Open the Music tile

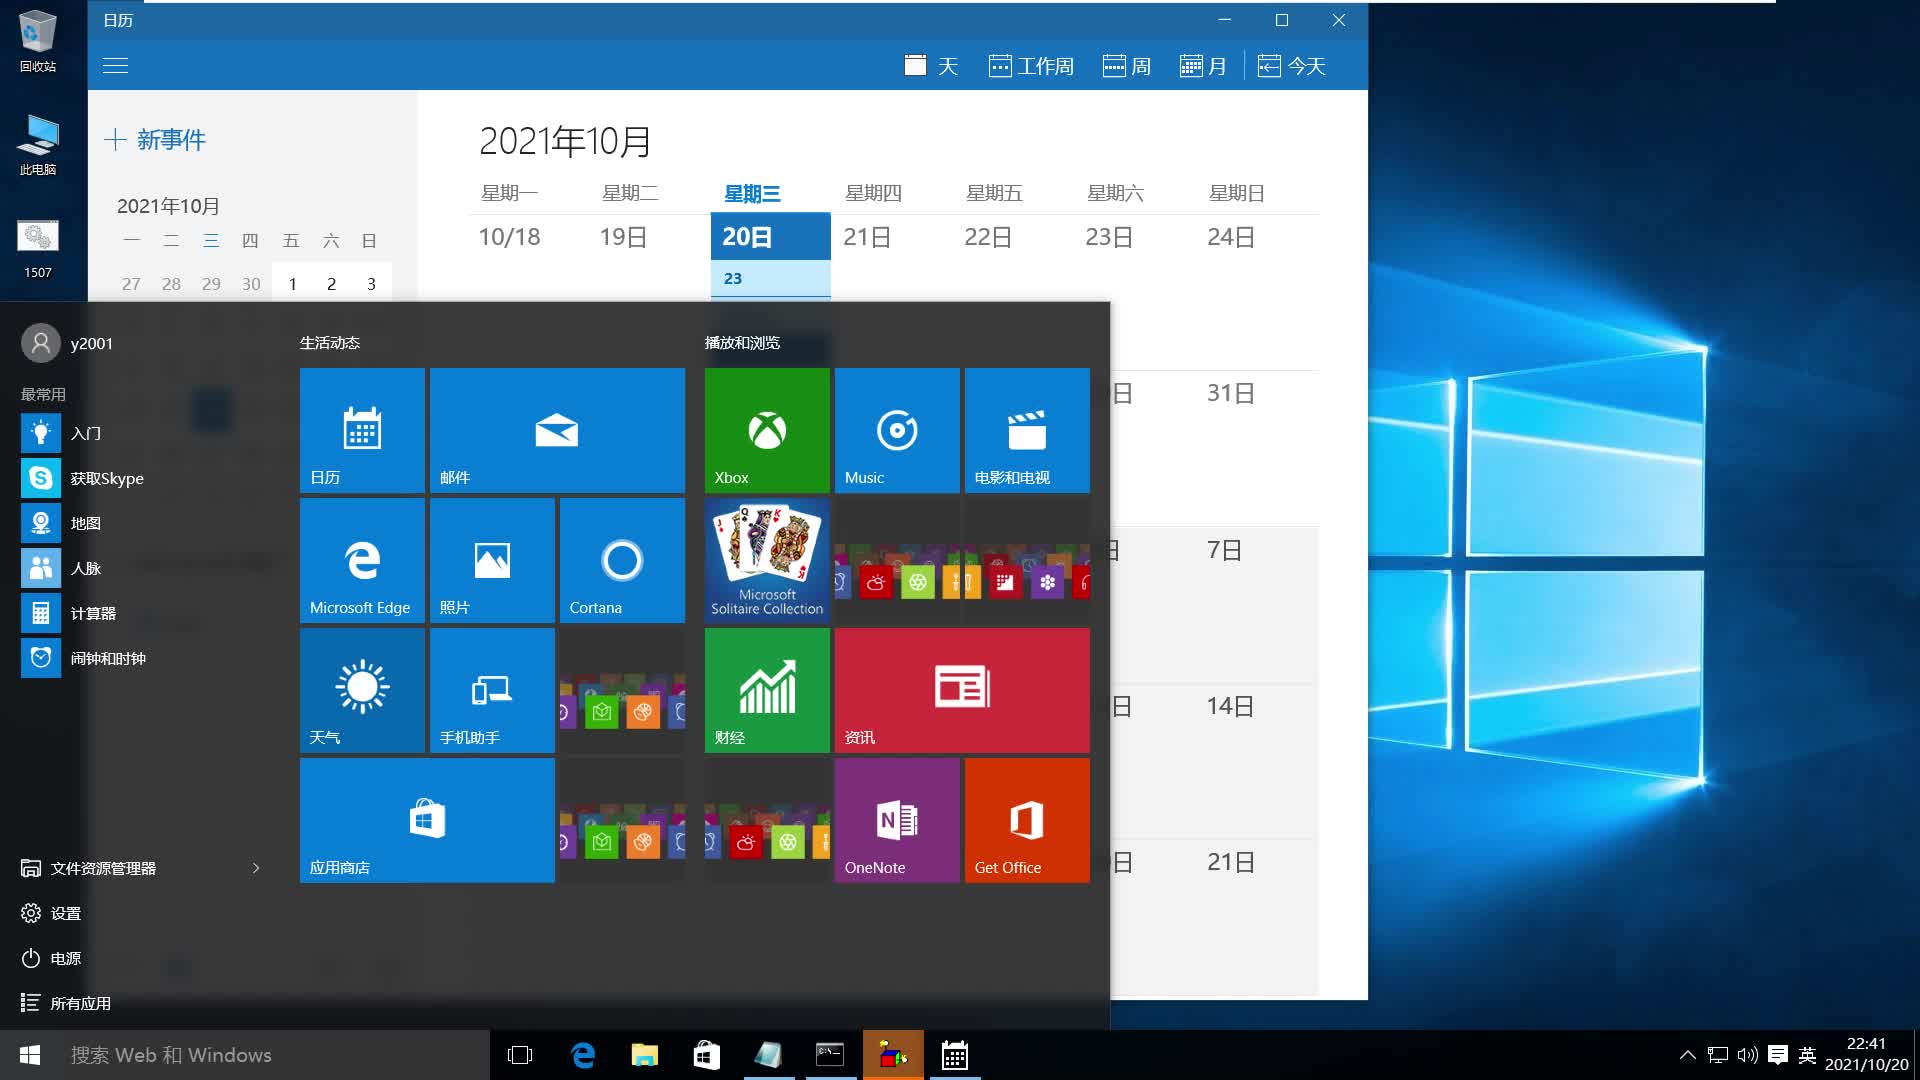897,430
